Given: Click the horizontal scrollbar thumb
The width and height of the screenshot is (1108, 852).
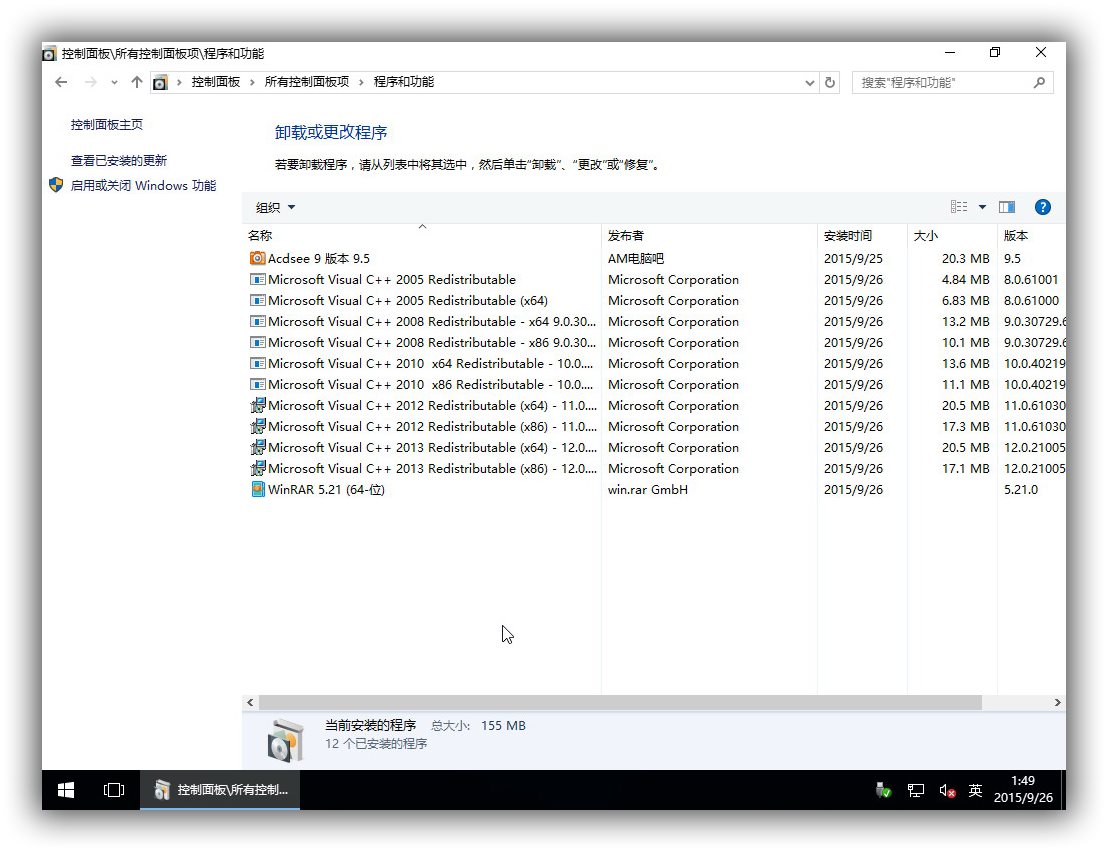Looking at the screenshot, I should pyautogui.click(x=620, y=702).
